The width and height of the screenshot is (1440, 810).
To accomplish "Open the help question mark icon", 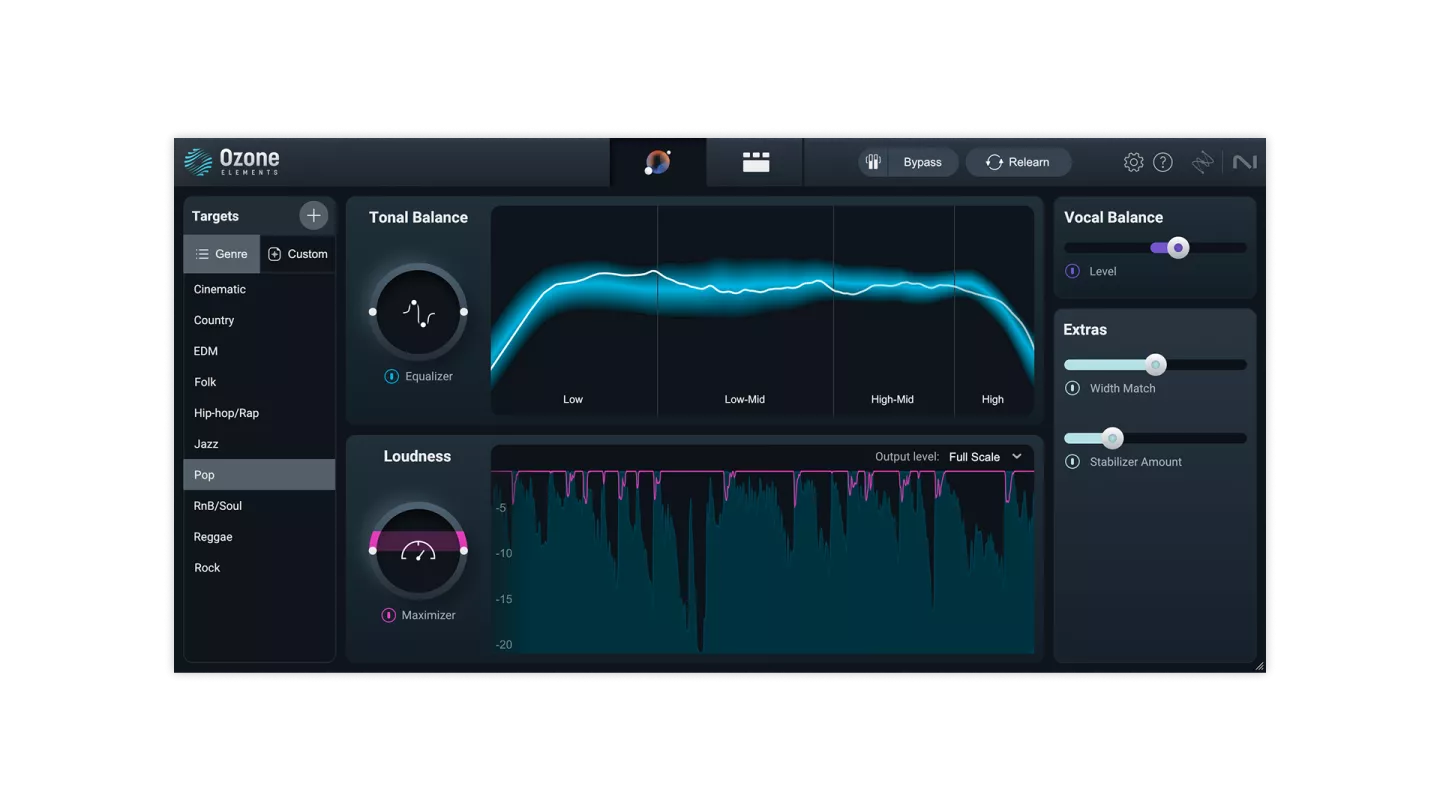I will click(1163, 162).
